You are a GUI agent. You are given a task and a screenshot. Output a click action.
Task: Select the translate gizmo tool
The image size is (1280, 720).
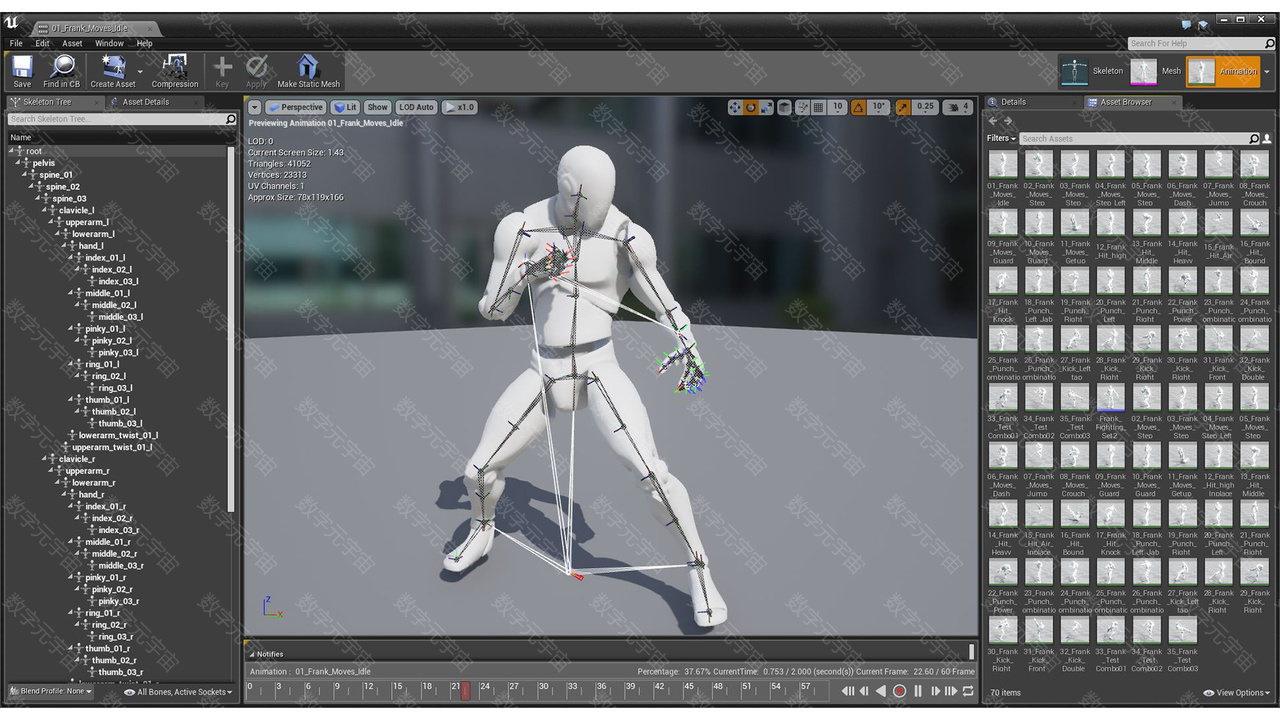(735, 107)
